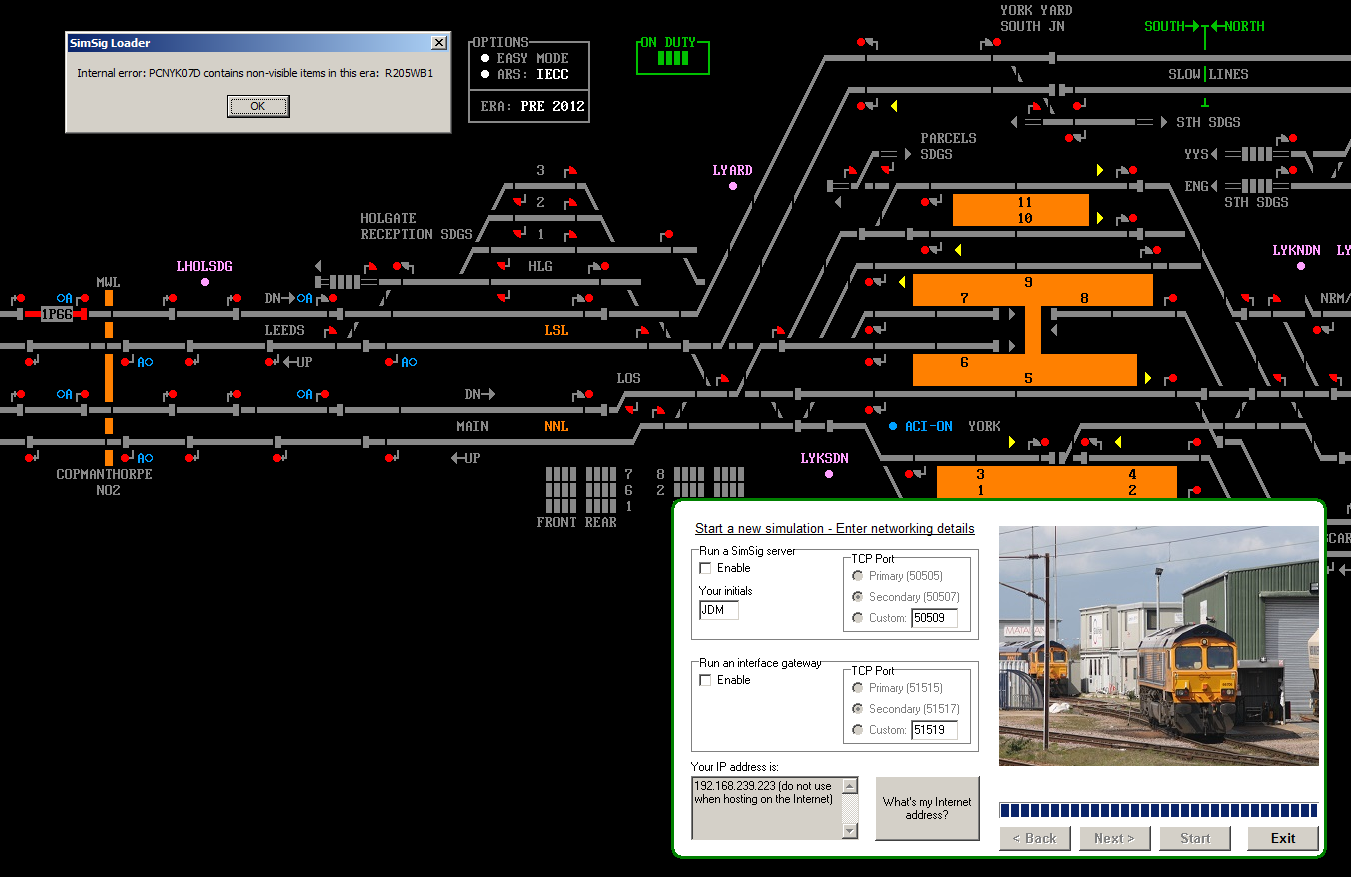Toggle the ARS: IECC option dot
This screenshot has height=877, width=1351.
485,74
